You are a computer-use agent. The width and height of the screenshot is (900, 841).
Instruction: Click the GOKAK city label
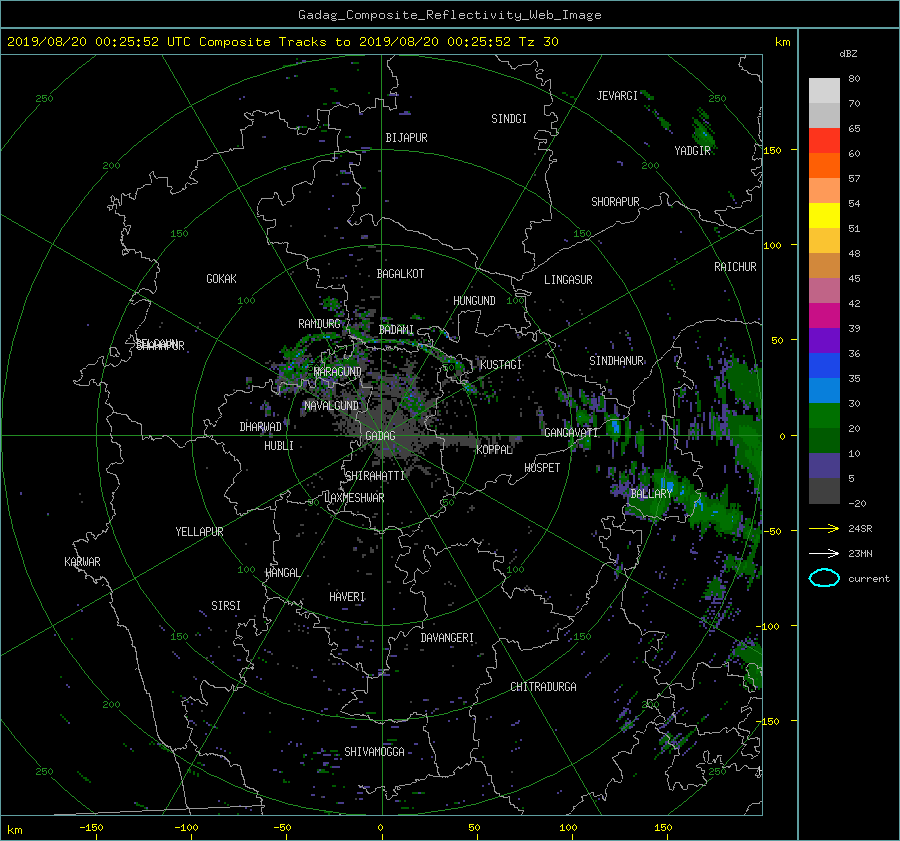pos(221,279)
